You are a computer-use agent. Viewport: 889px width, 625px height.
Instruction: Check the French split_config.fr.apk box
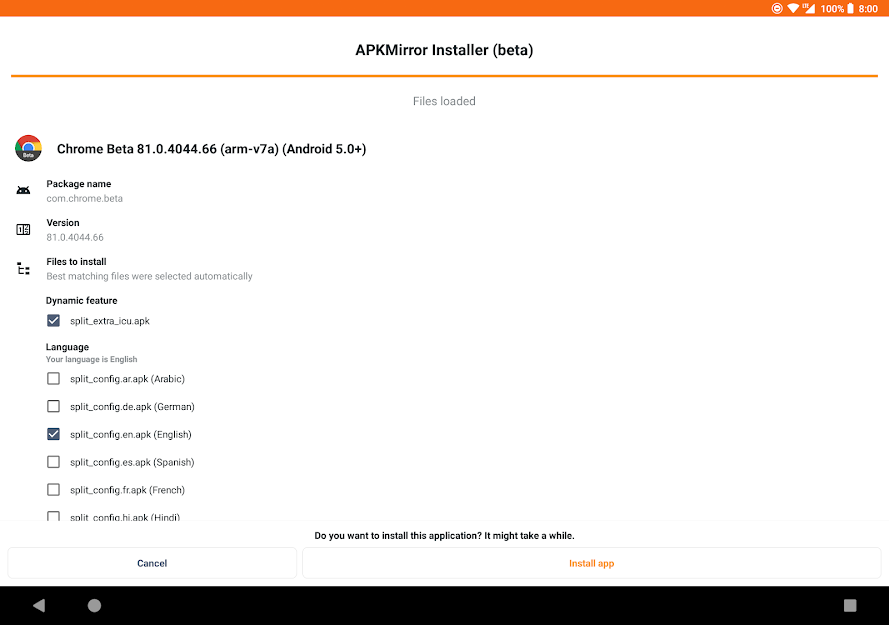point(53,490)
